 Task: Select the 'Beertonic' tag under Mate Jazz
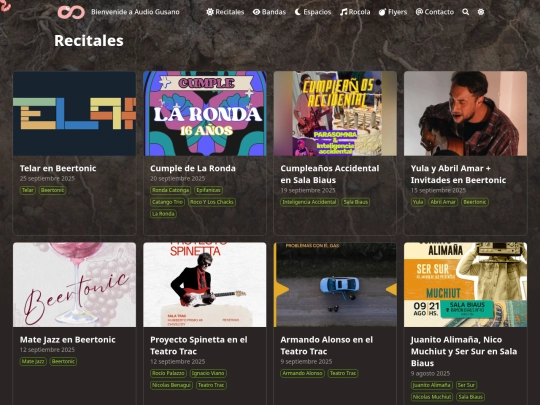63,361
